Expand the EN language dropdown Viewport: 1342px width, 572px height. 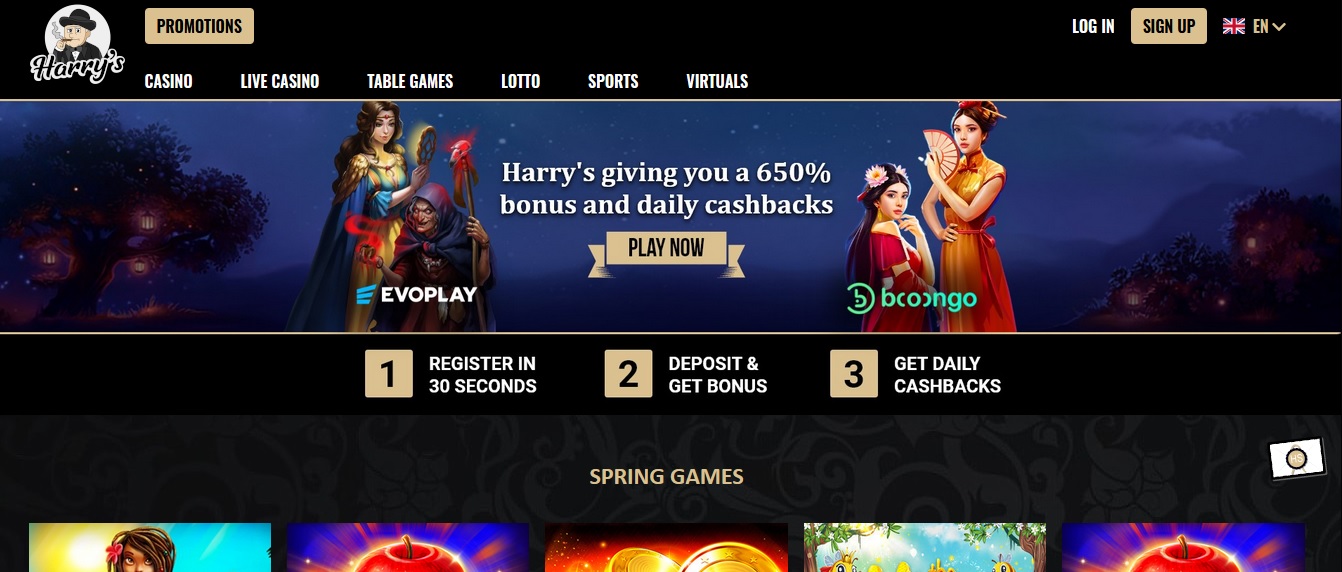[1269, 27]
